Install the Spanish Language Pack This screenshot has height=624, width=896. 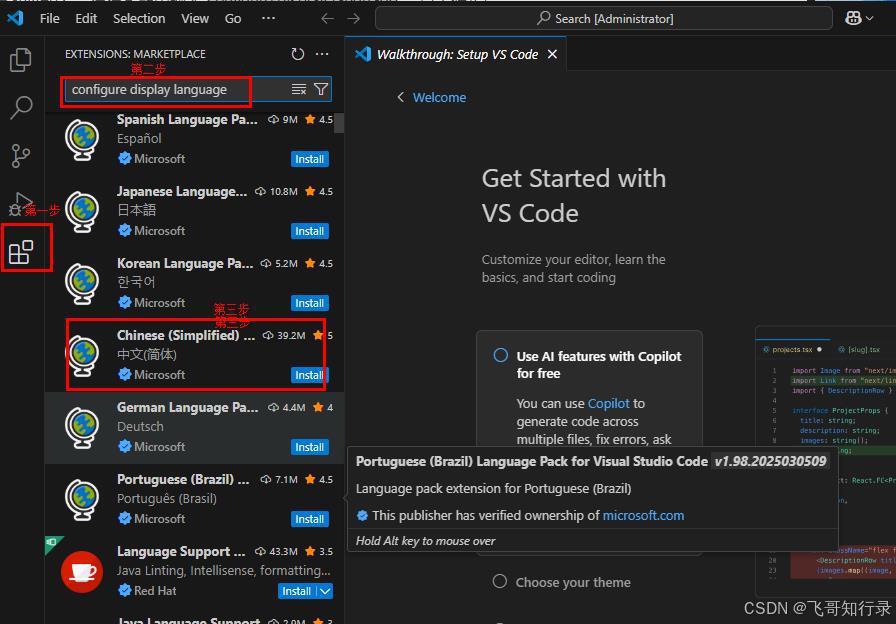click(310, 159)
